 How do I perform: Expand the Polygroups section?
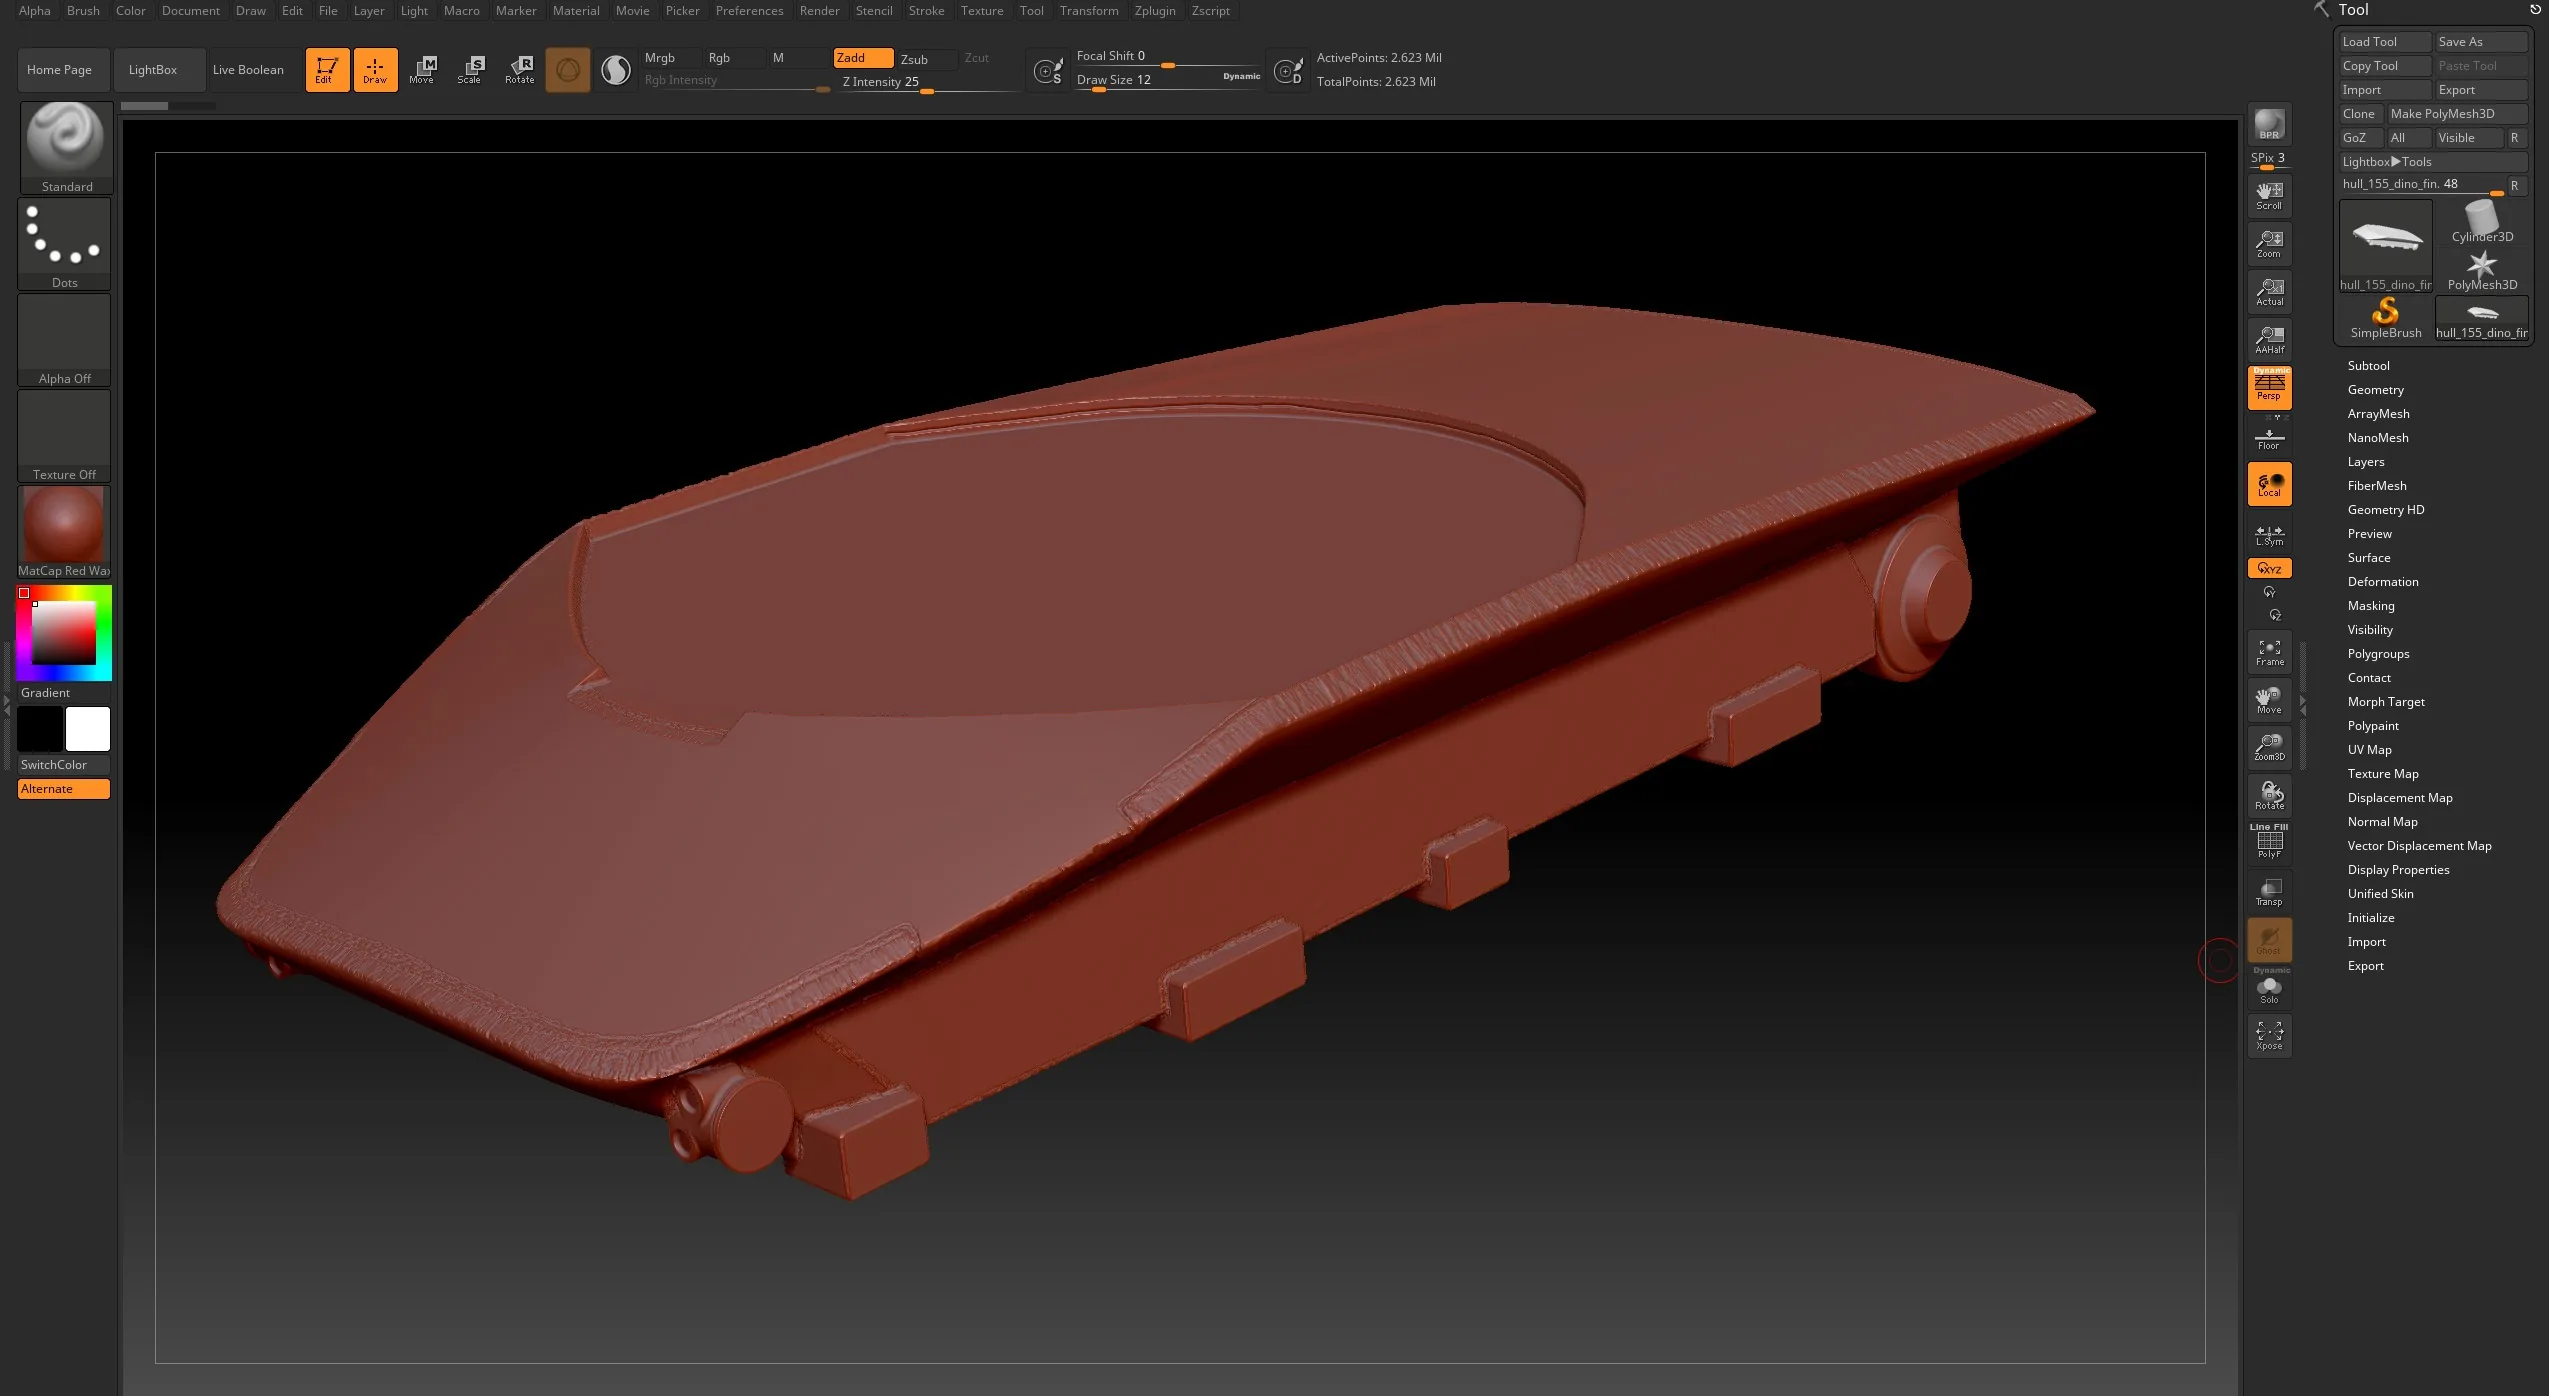[x=2378, y=654]
